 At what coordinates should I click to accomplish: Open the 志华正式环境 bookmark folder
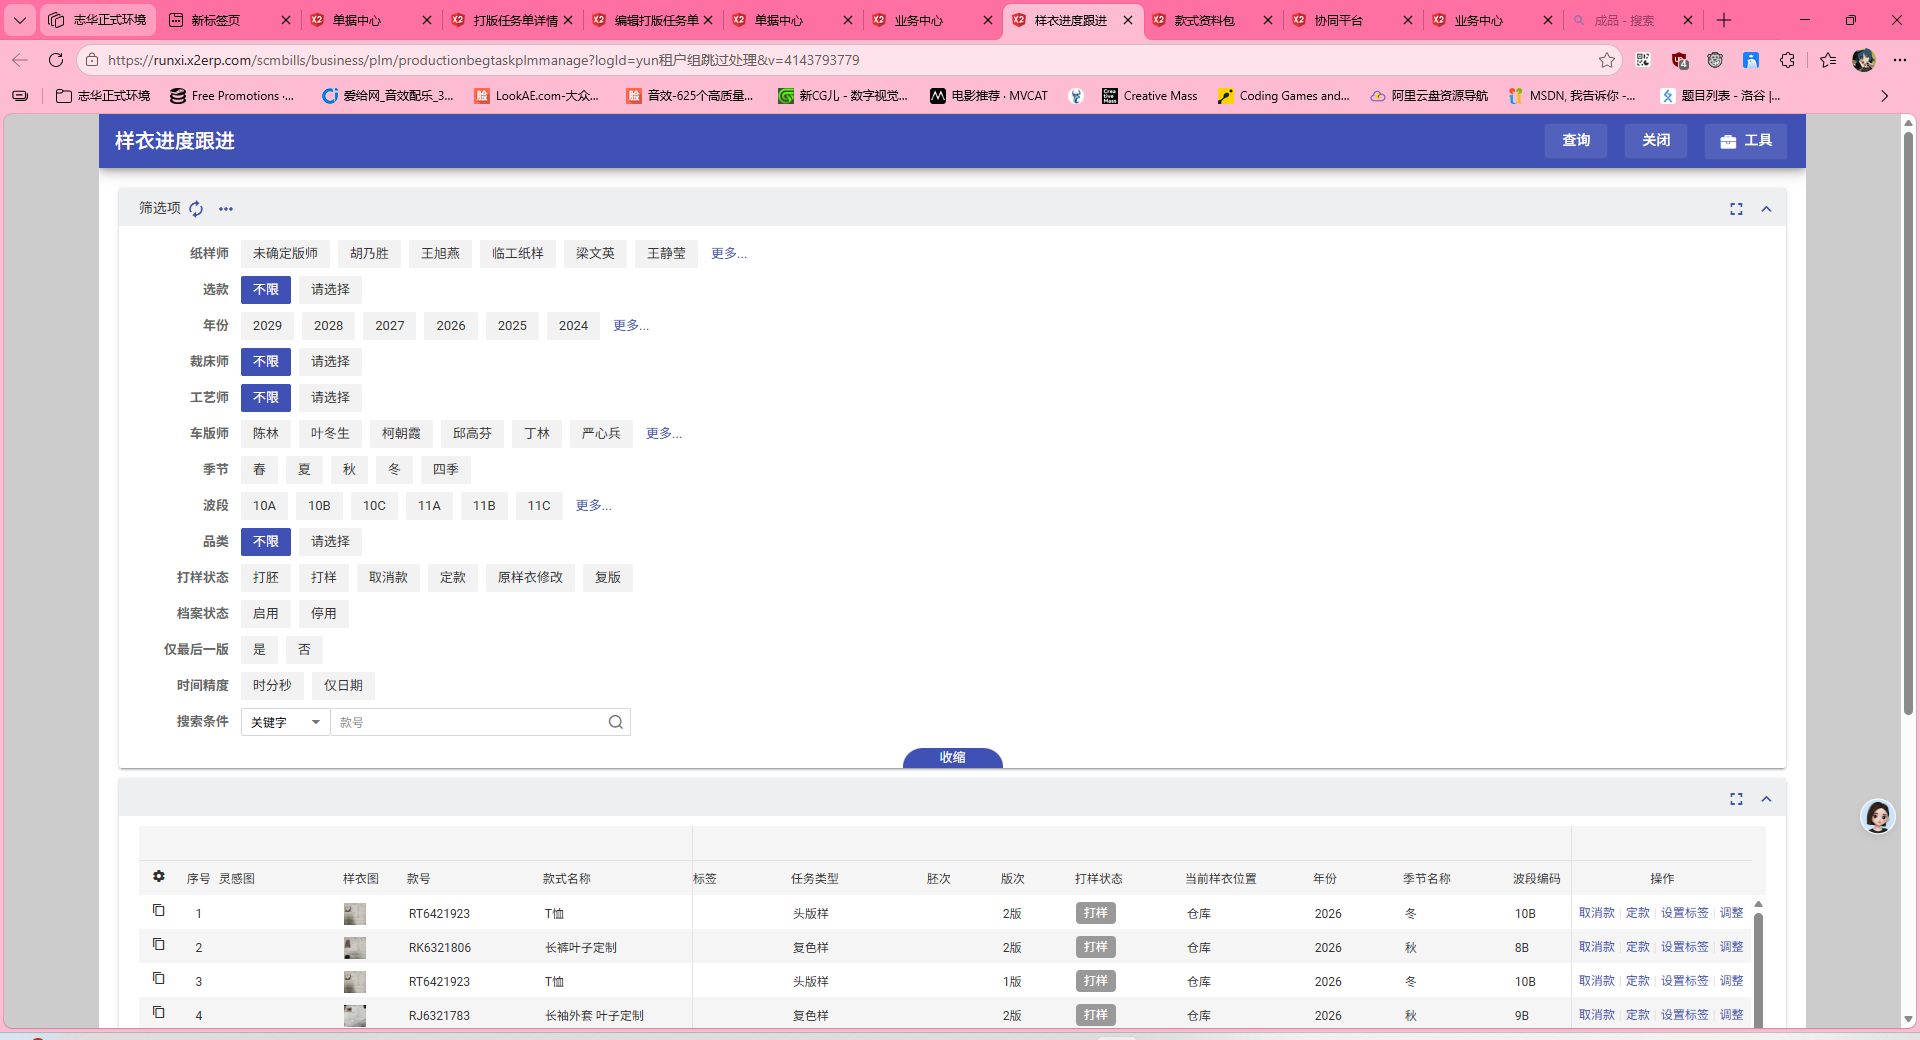click(x=103, y=96)
